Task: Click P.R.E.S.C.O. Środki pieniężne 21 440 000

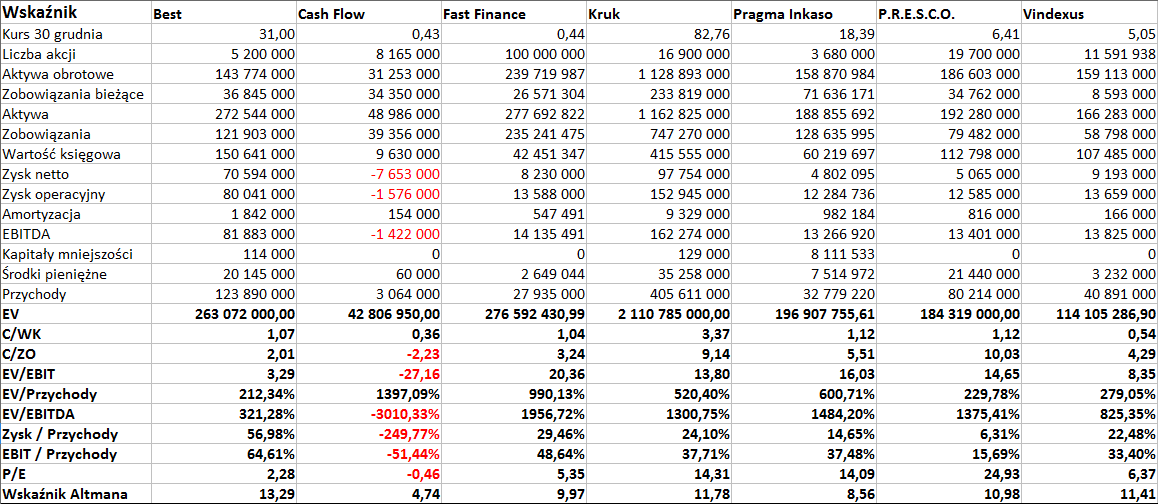Action: (x=949, y=274)
